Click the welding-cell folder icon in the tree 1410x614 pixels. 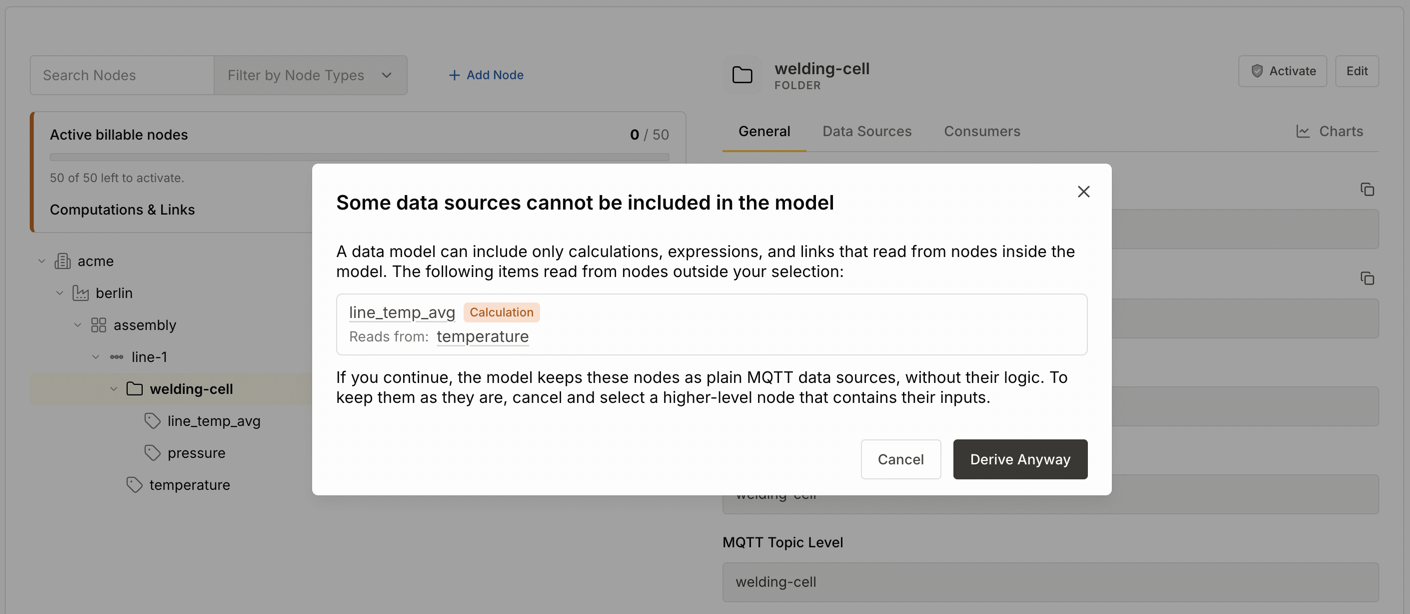(x=135, y=389)
